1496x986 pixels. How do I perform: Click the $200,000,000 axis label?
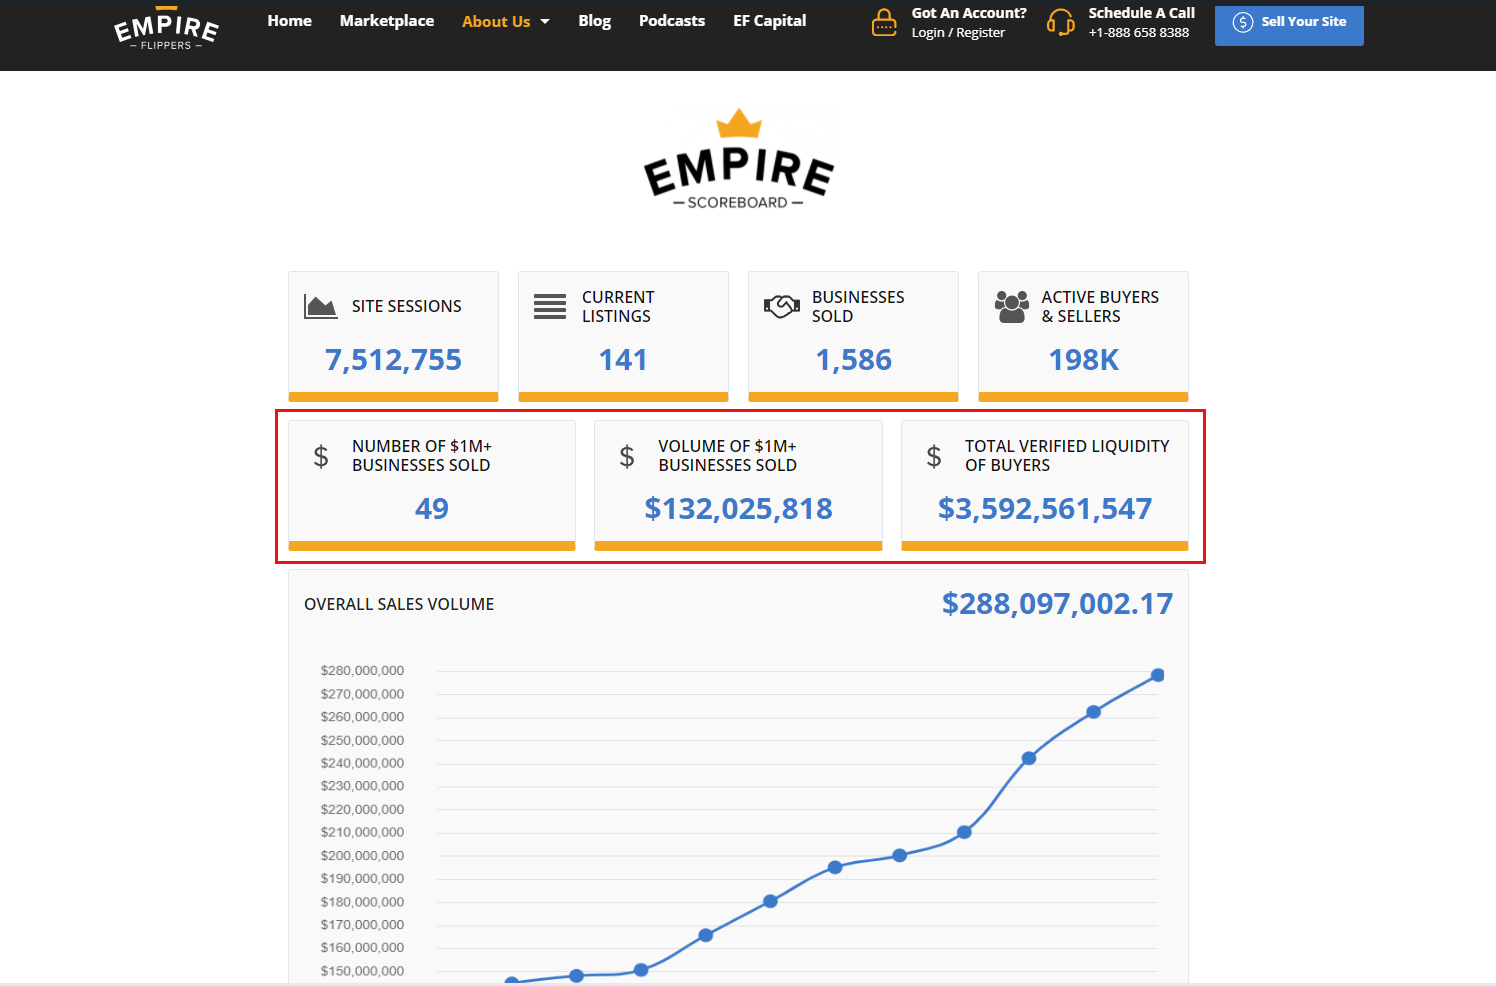(362, 856)
